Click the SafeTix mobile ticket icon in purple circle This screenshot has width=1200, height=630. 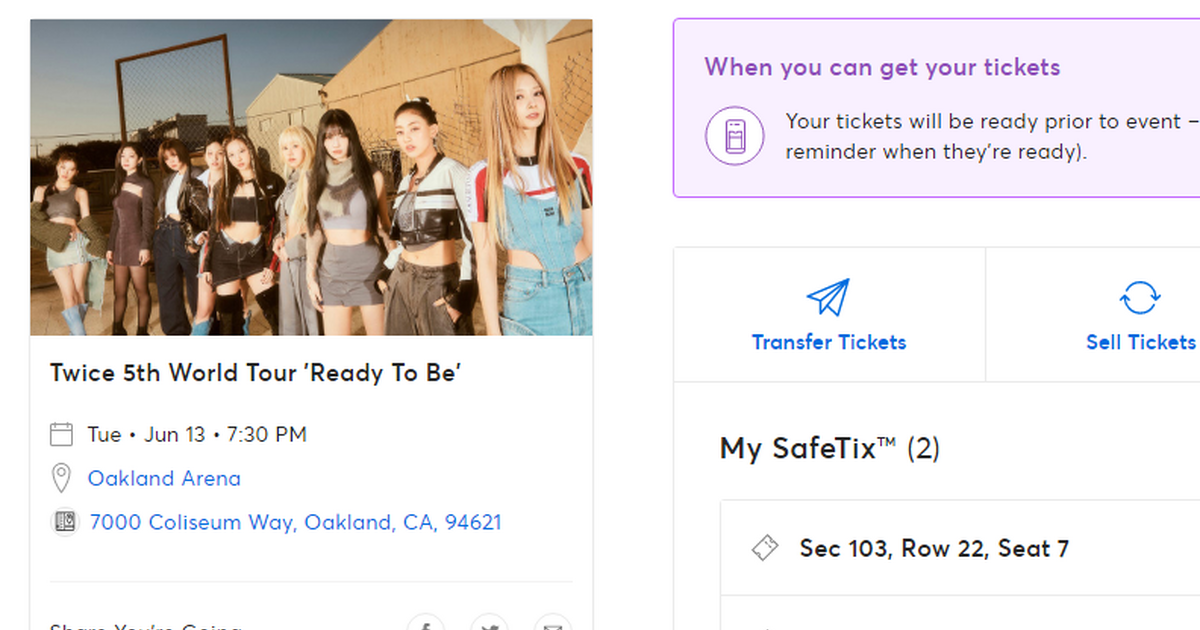735,133
